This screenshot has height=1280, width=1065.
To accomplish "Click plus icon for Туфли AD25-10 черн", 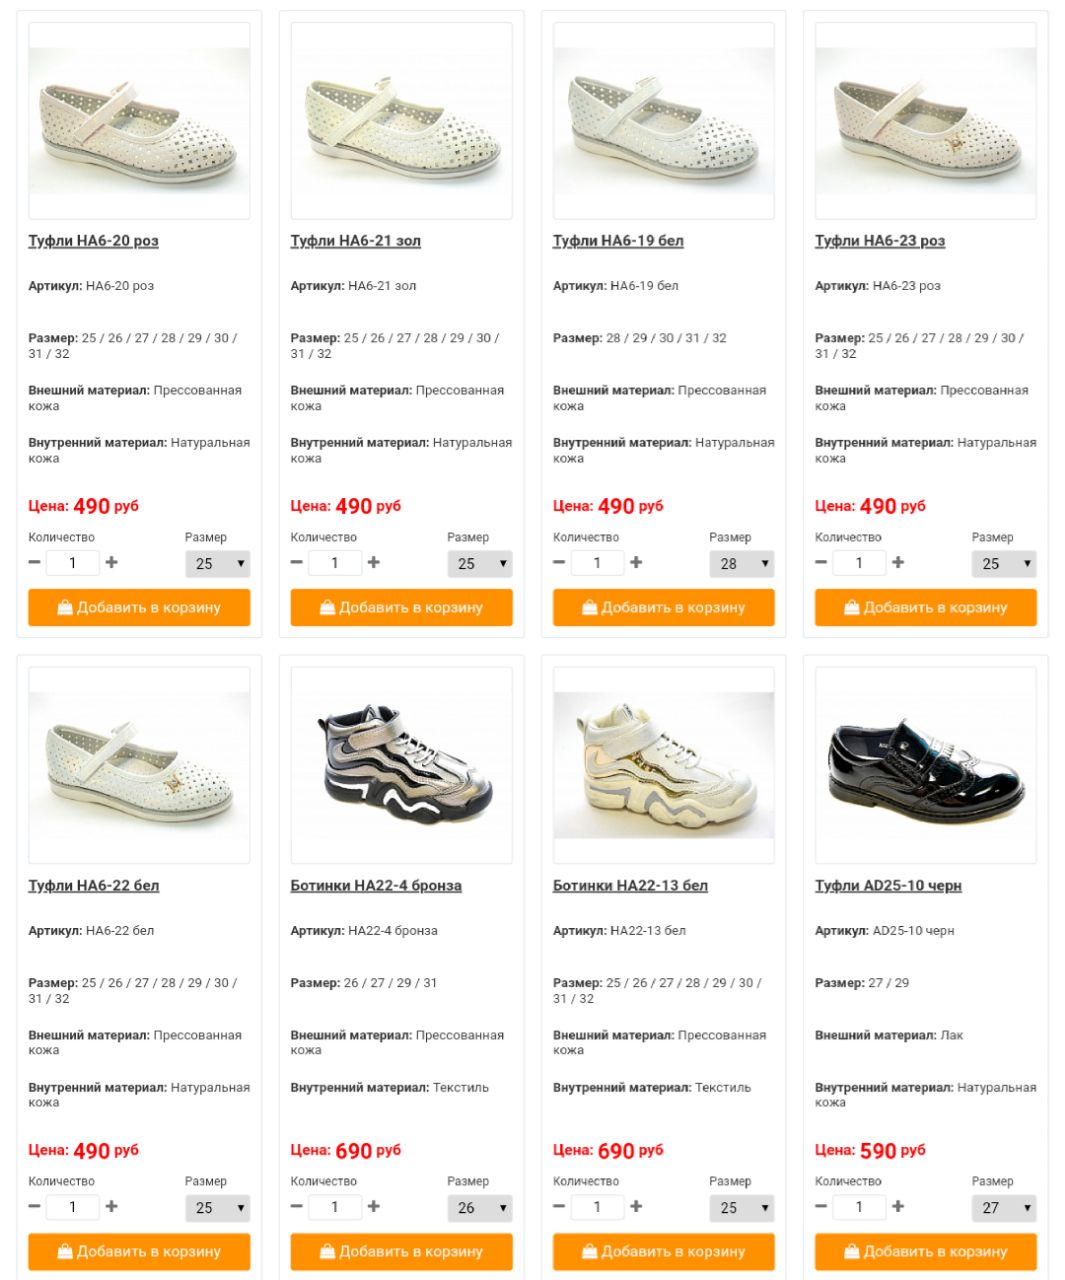I will coord(898,1207).
